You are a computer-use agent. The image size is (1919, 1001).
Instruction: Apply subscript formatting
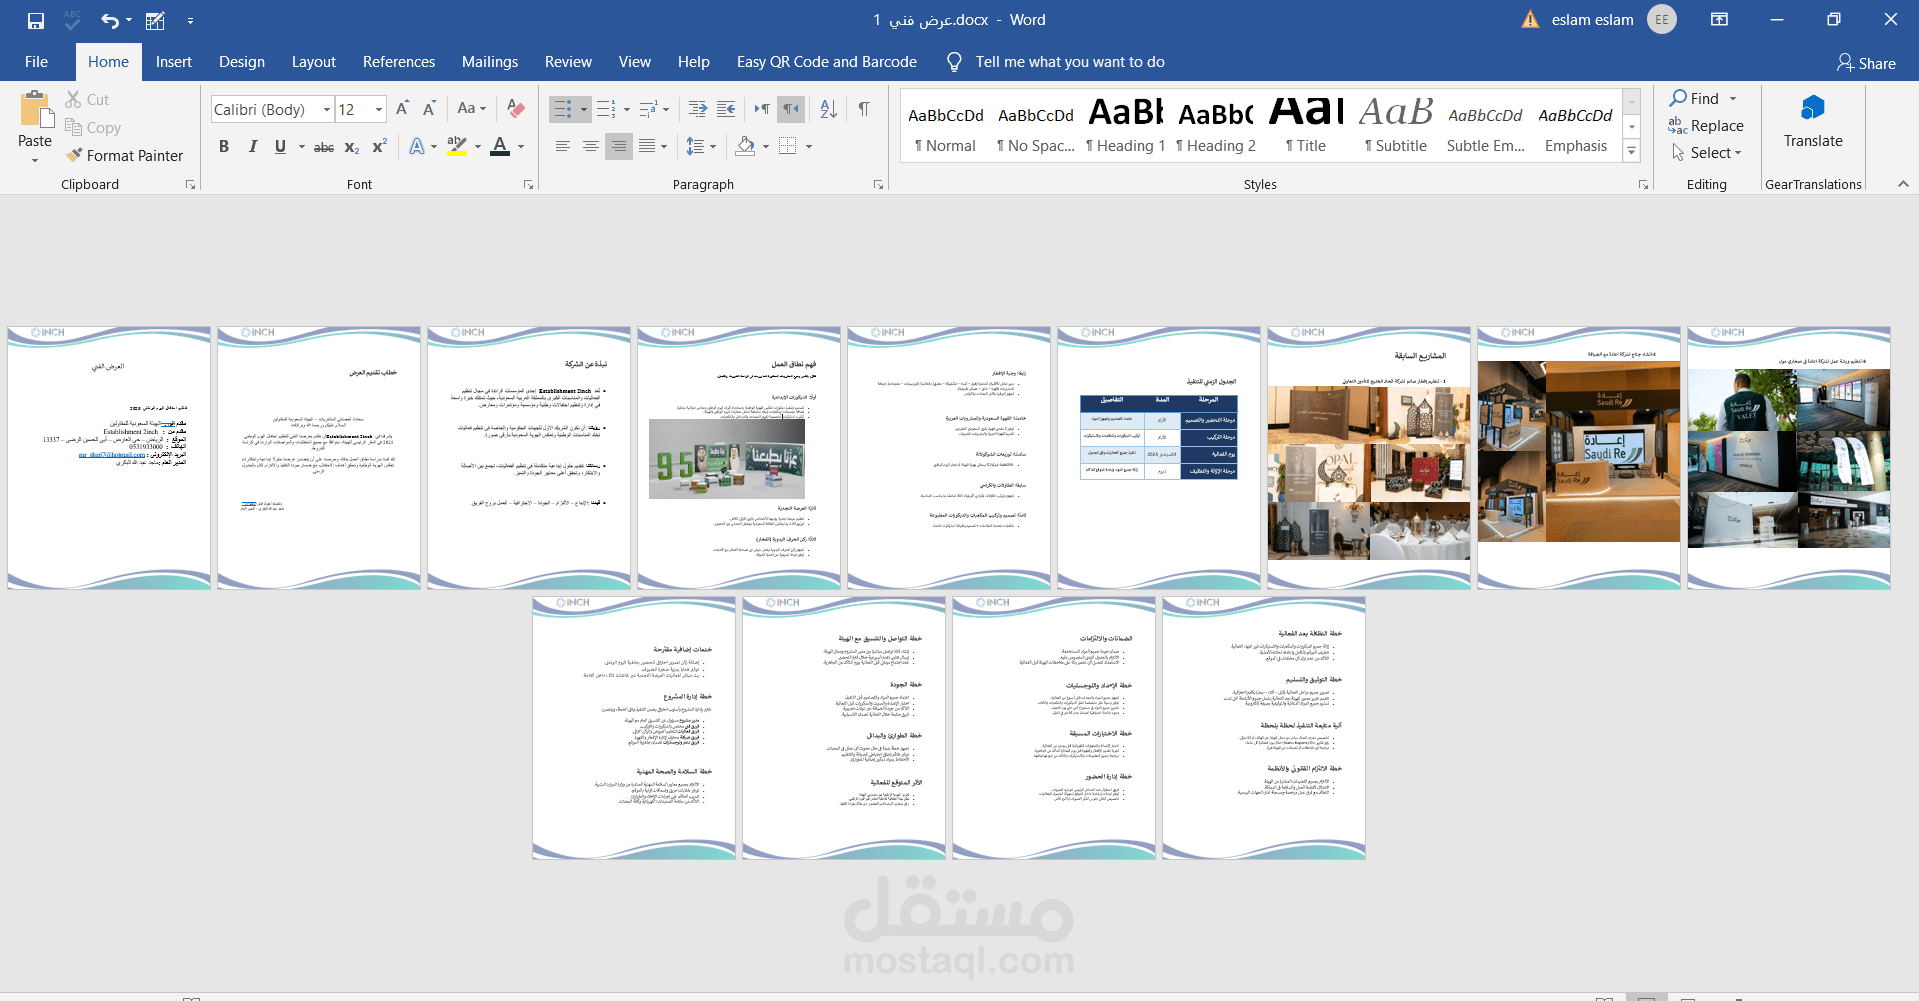point(352,147)
